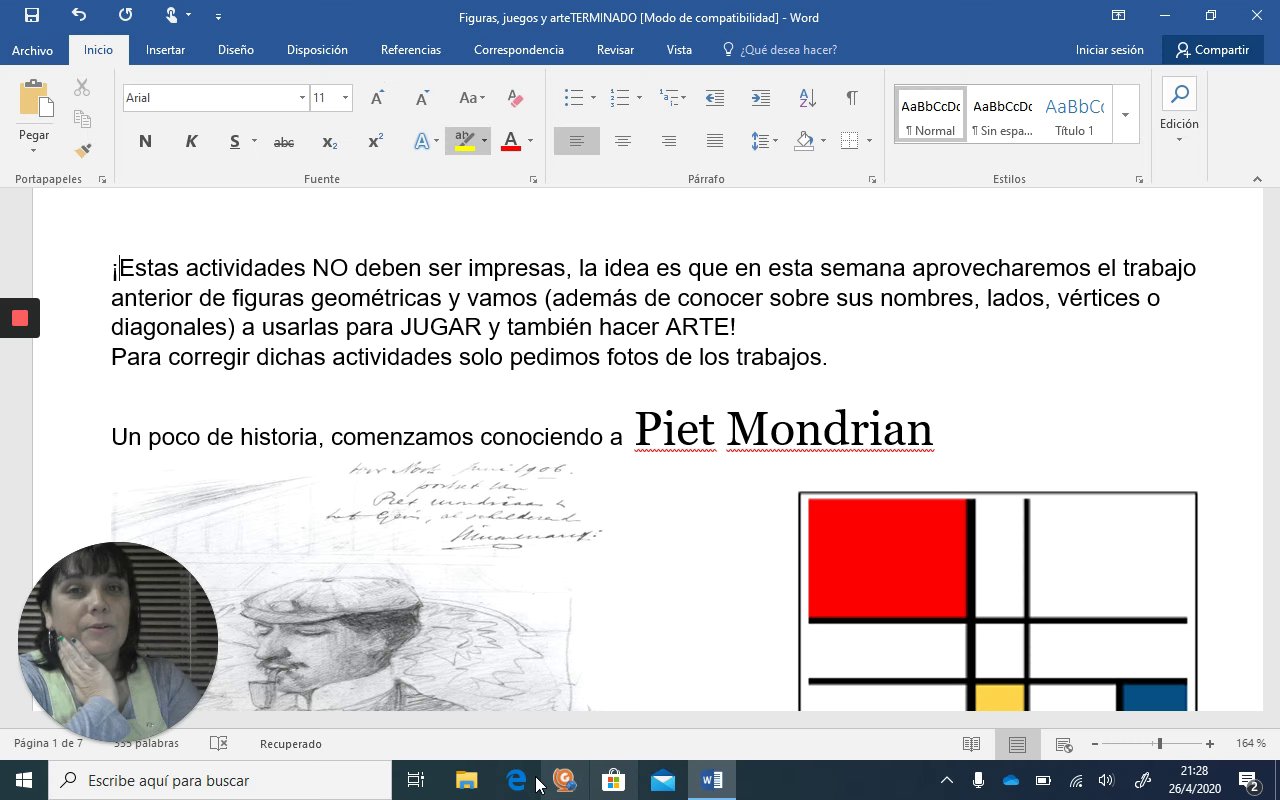Copy selection with the copy icon
Image resolution: width=1280 pixels, height=800 pixels.
[x=82, y=119]
